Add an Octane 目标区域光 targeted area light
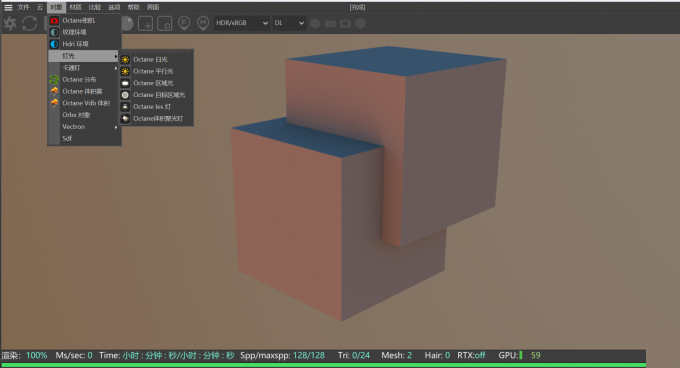680x368 pixels. (x=156, y=95)
